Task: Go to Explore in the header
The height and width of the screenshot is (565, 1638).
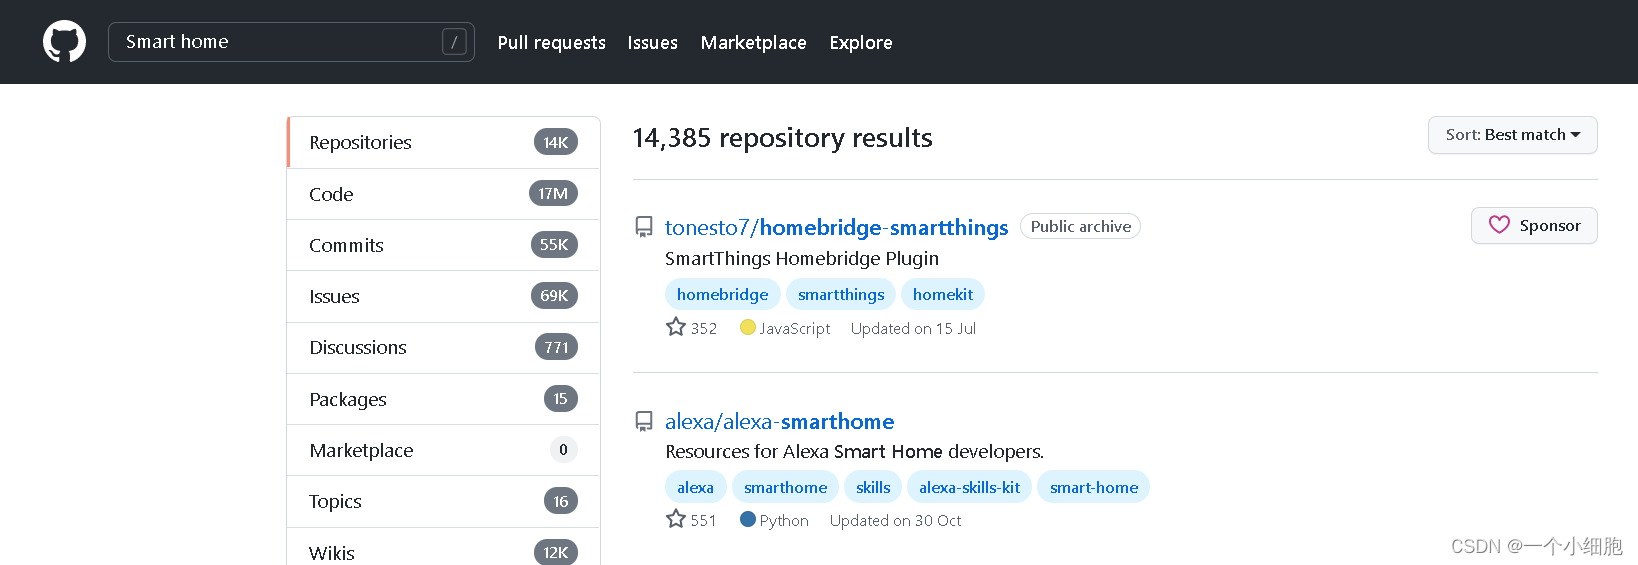Action: point(860,42)
